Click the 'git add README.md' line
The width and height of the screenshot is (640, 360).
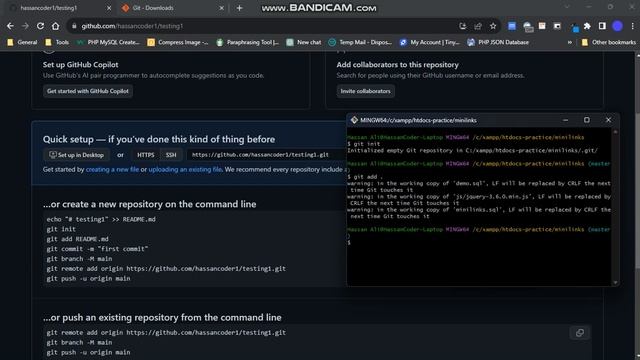click(78, 239)
